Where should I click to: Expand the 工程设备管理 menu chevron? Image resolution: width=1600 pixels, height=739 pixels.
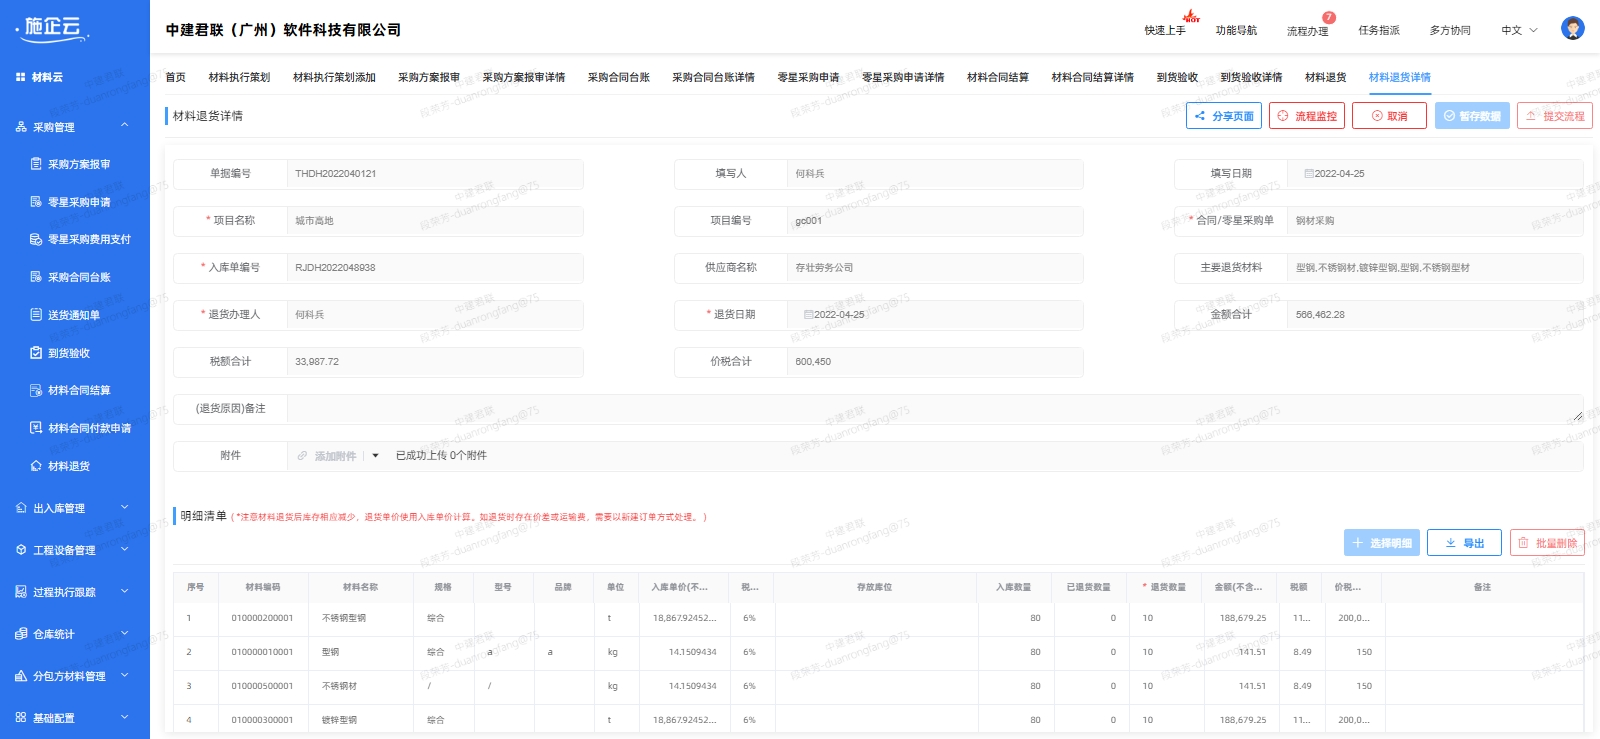coord(125,549)
